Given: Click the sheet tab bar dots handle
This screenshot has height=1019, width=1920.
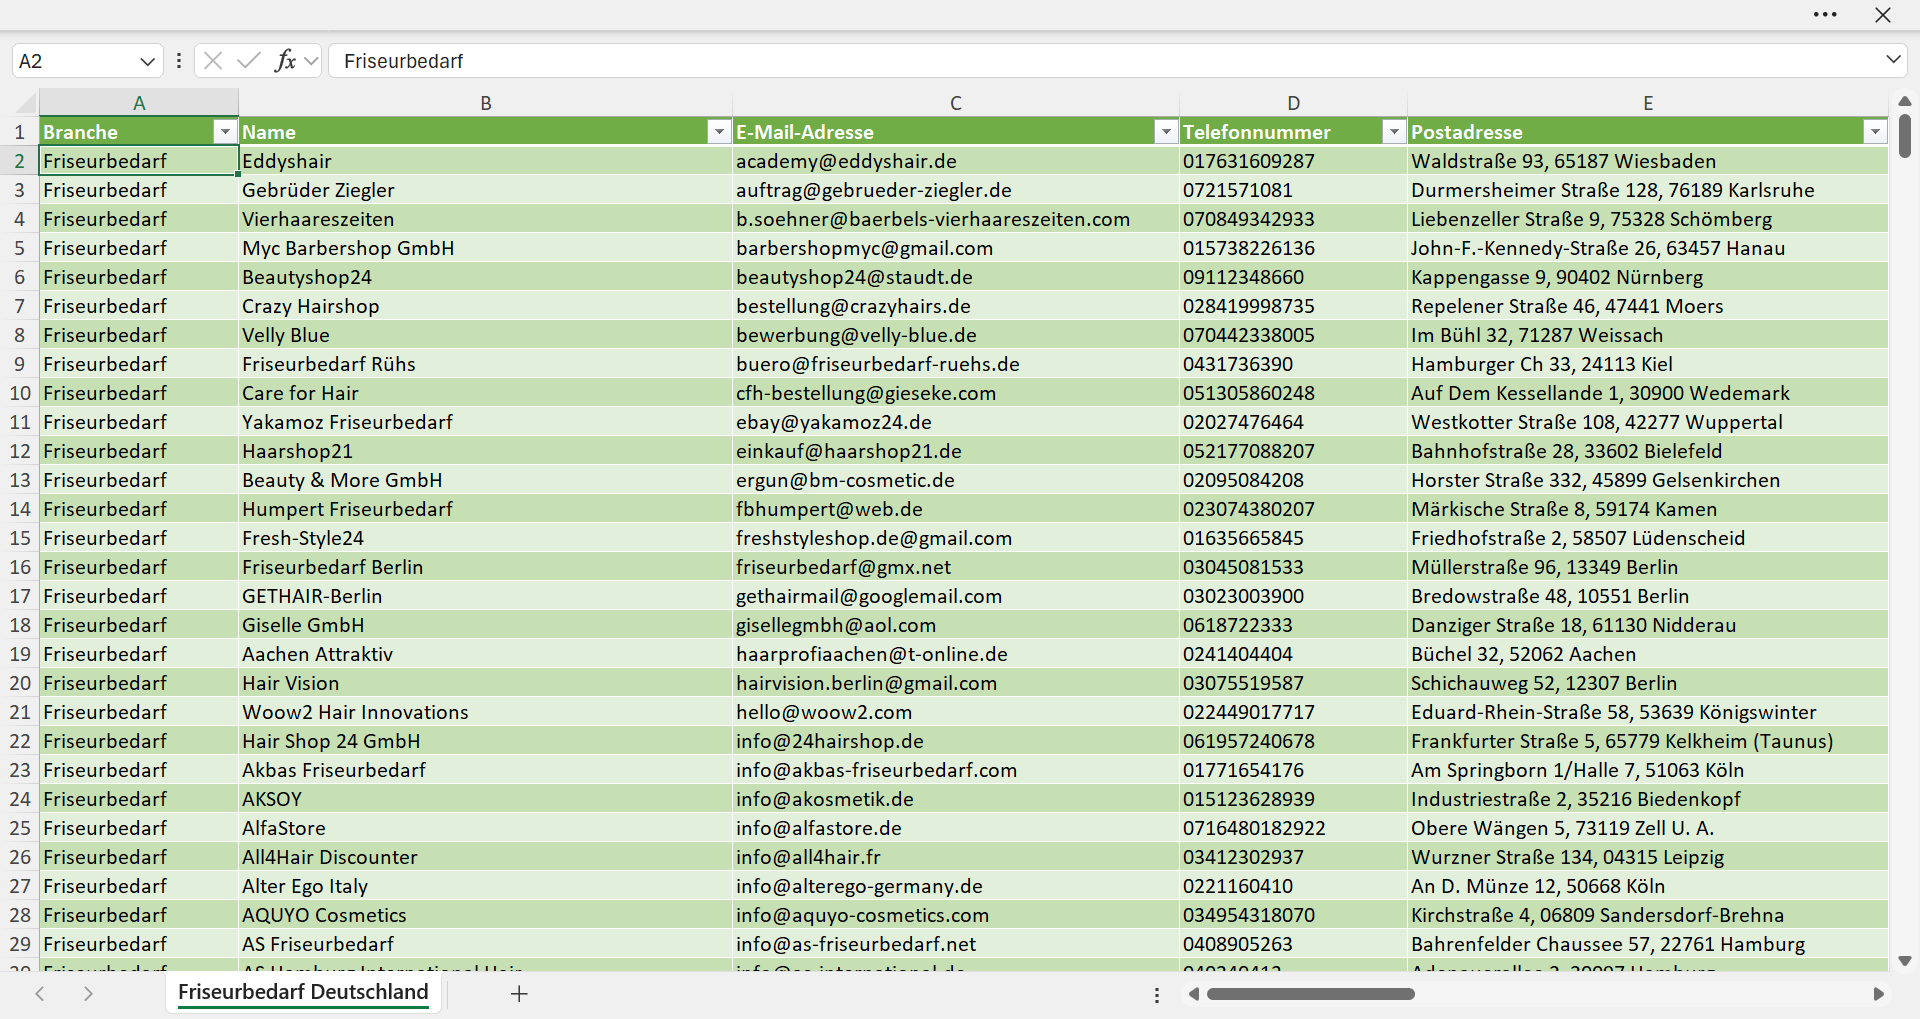Looking at the screenshot, I should pyautogui.click(x=1157, y=995).
